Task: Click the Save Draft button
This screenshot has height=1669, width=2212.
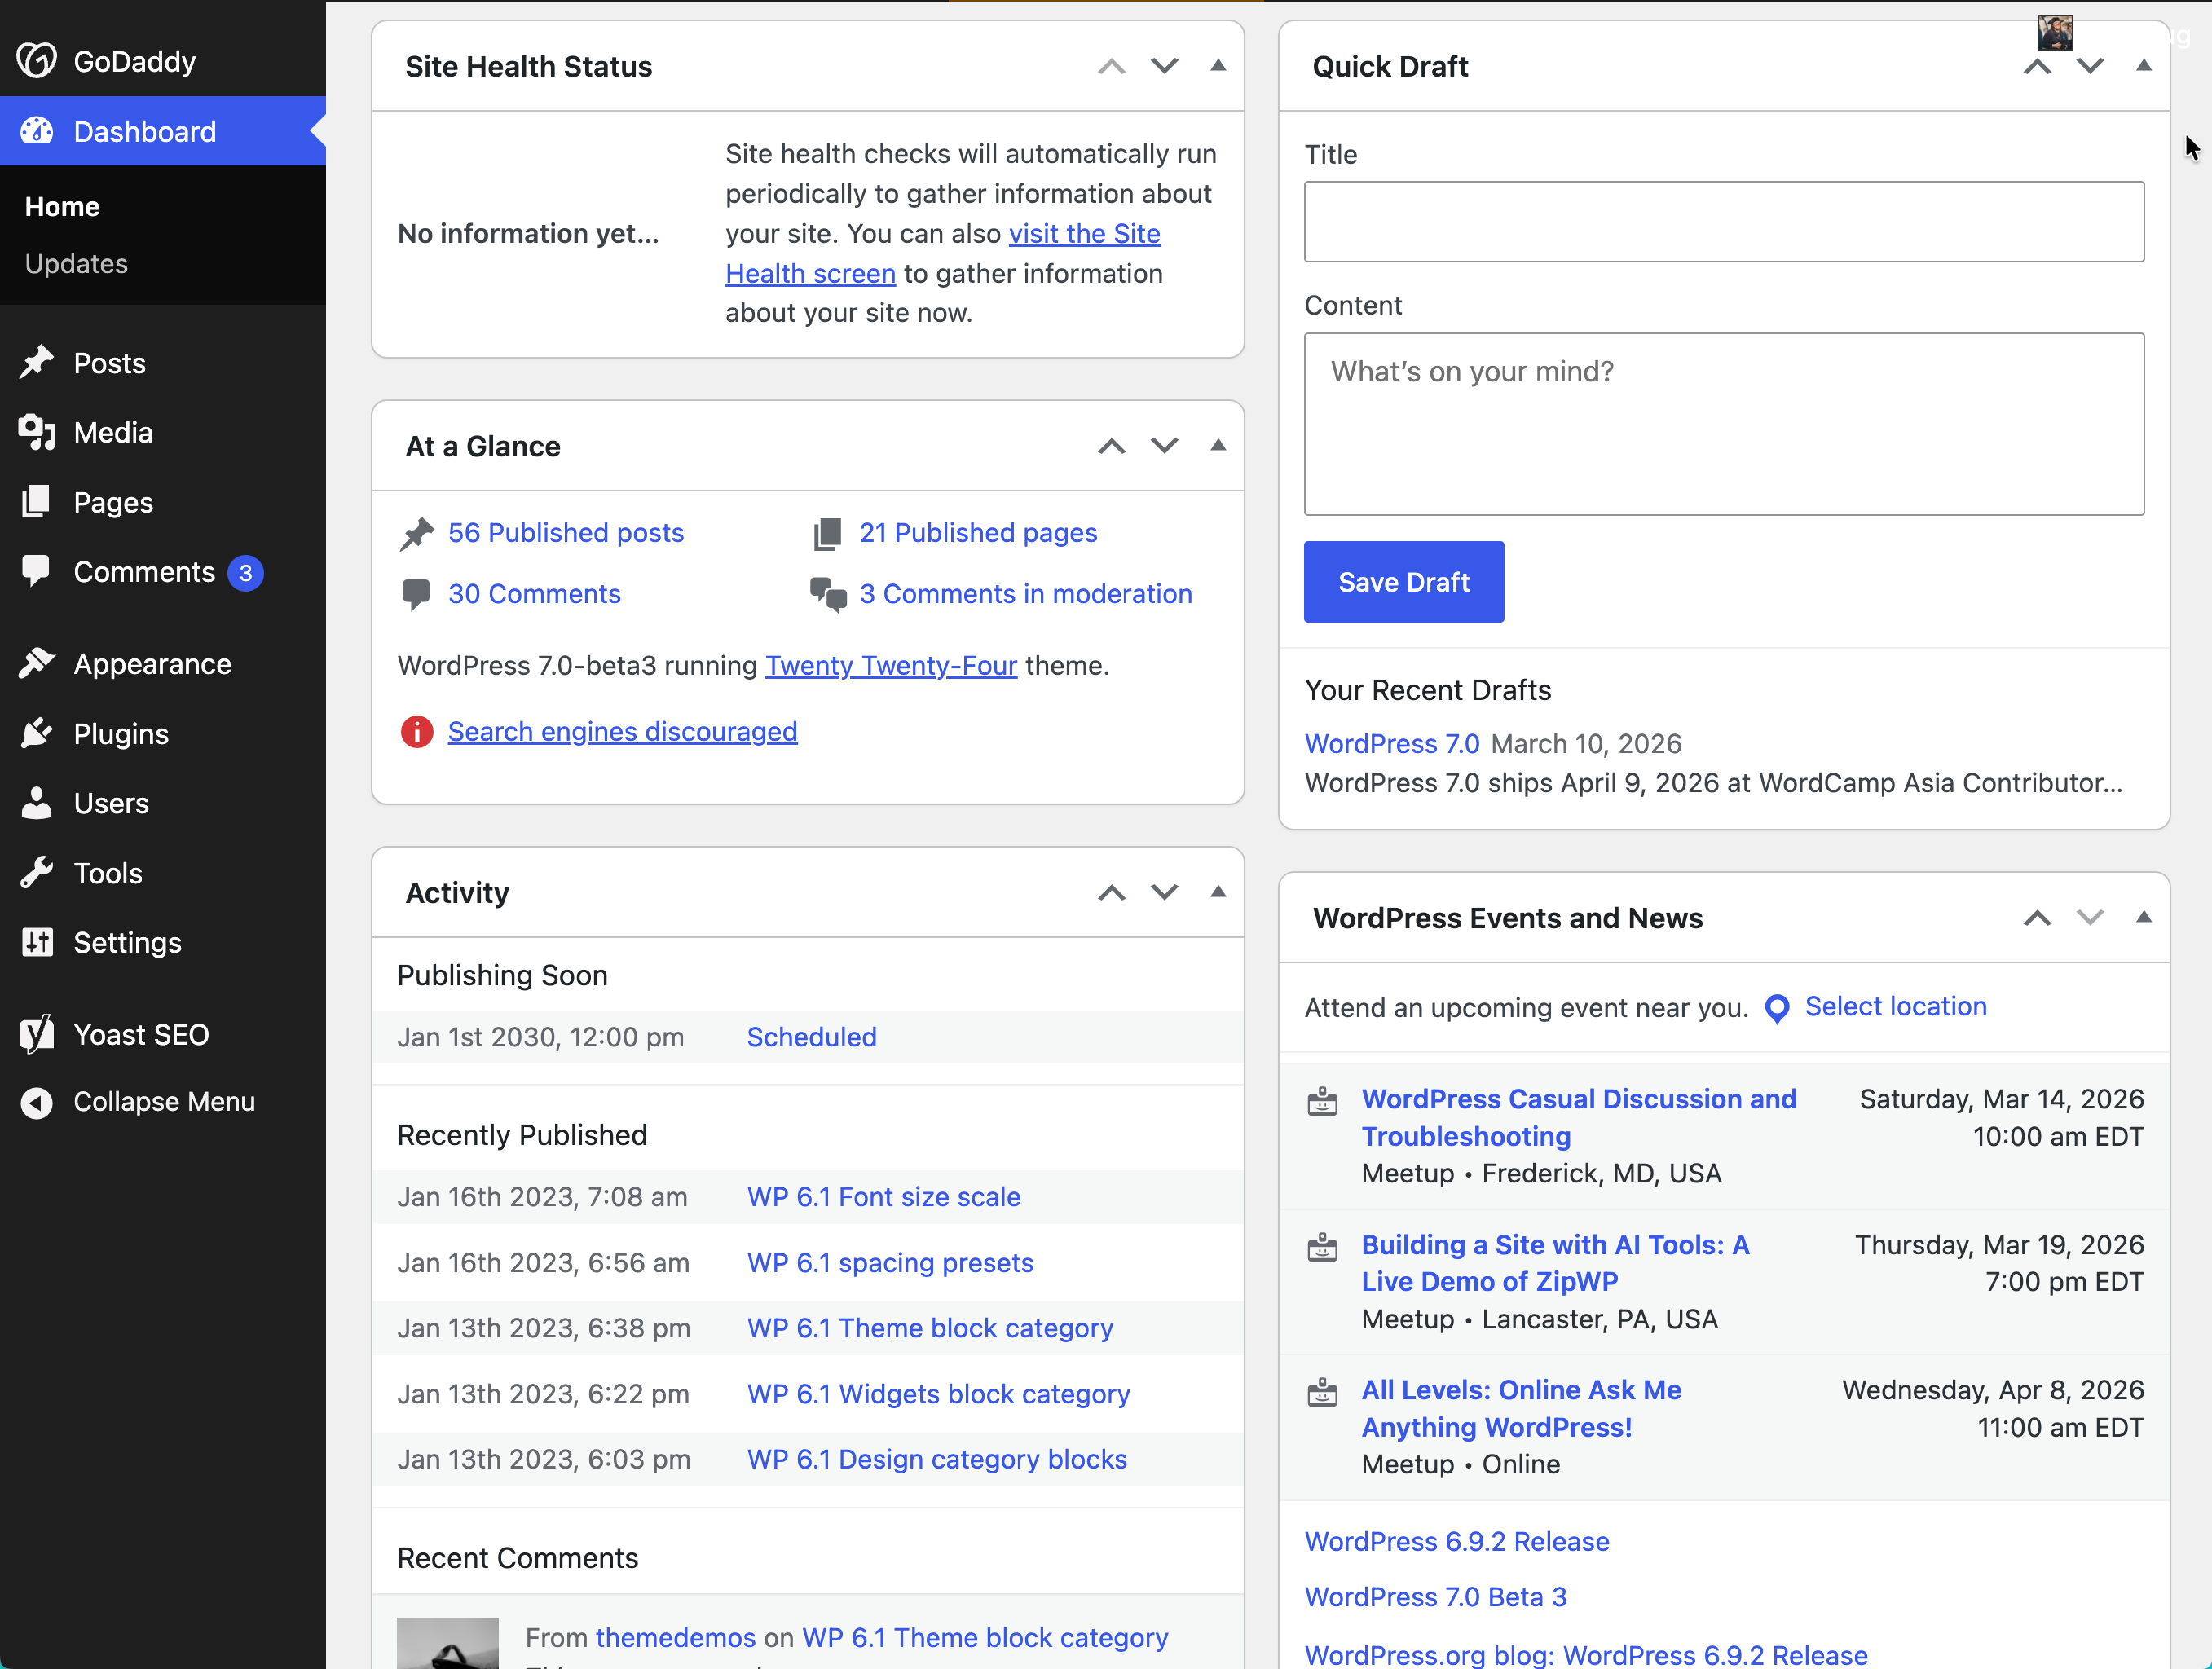Action: click(1403, 581)
